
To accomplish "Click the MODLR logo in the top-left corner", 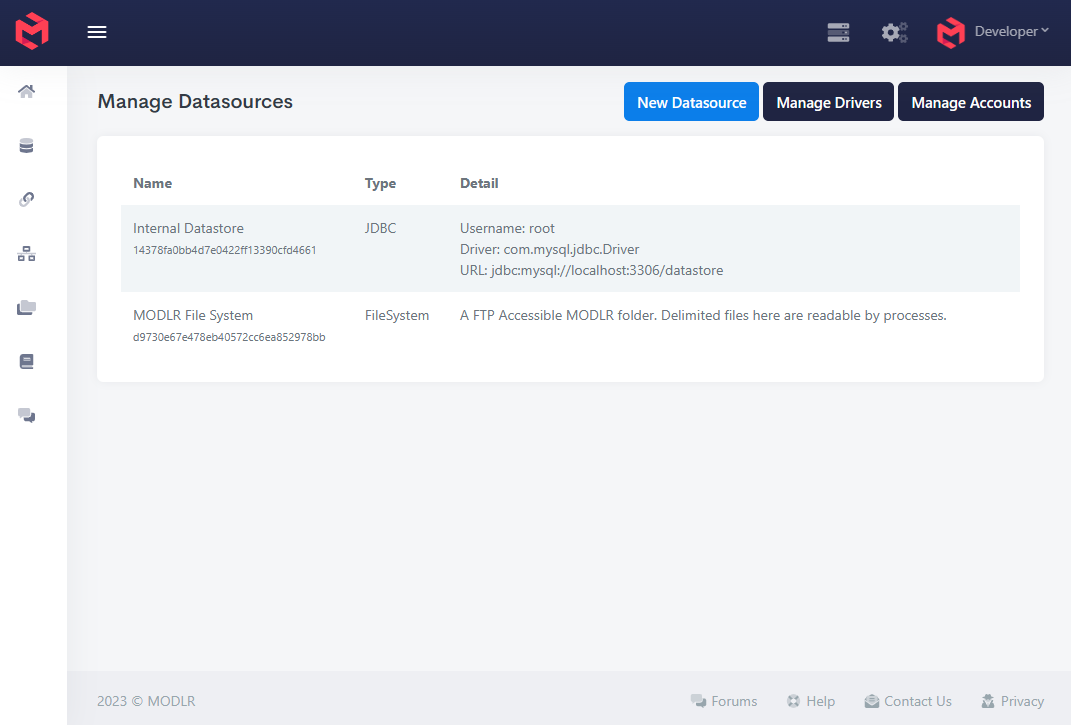I will (29, 31).
